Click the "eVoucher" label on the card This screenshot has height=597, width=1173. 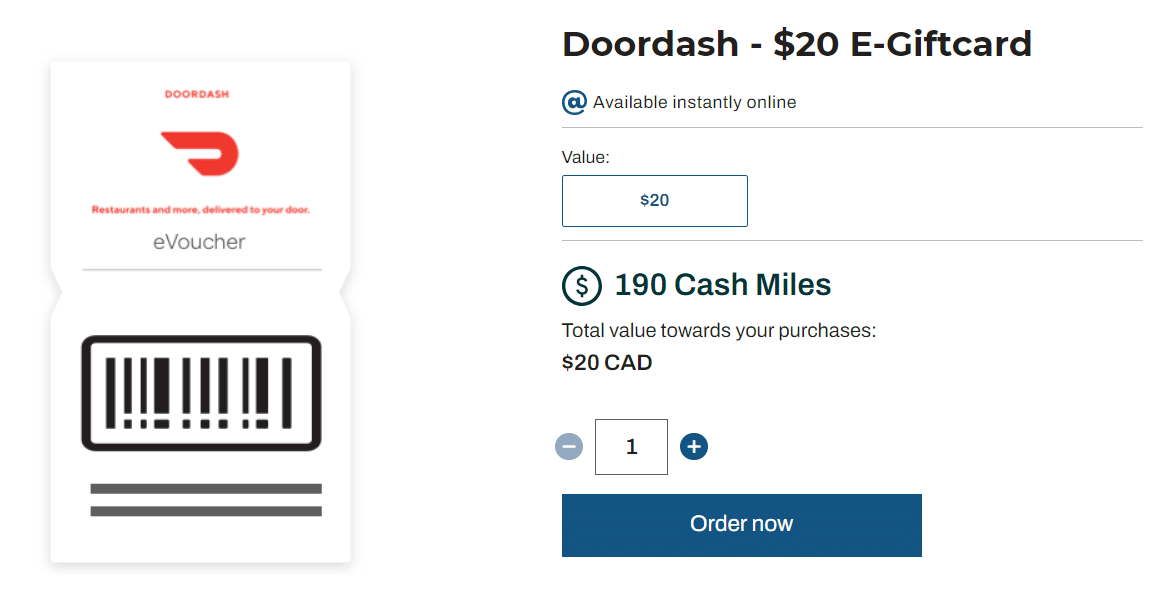(x=199, y=242)
